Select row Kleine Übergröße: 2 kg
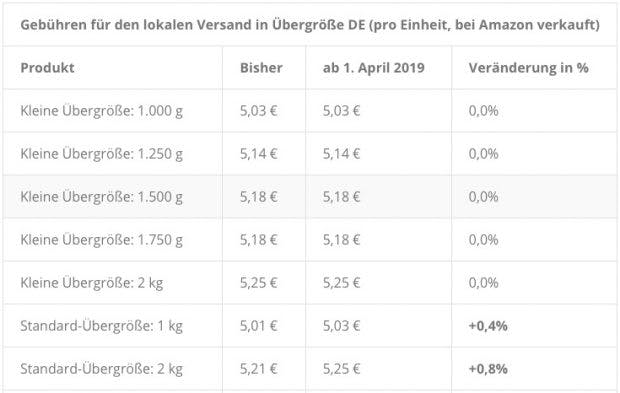Image resolution: width=620 pixels, height=393 pixels. pyautogui.click(x=310, y=283)
